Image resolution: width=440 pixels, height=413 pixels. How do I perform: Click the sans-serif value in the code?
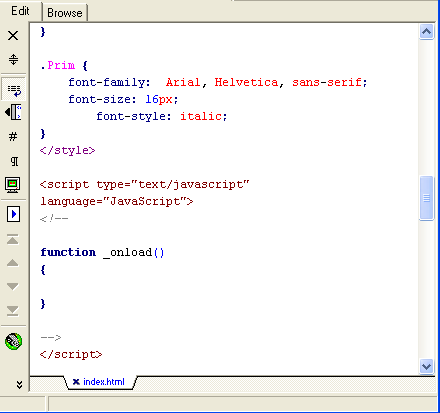click(327, 82)
